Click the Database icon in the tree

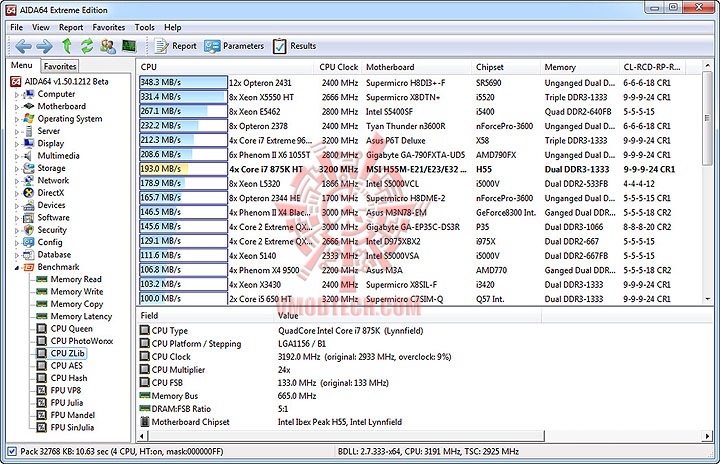(x=28, y=255)
